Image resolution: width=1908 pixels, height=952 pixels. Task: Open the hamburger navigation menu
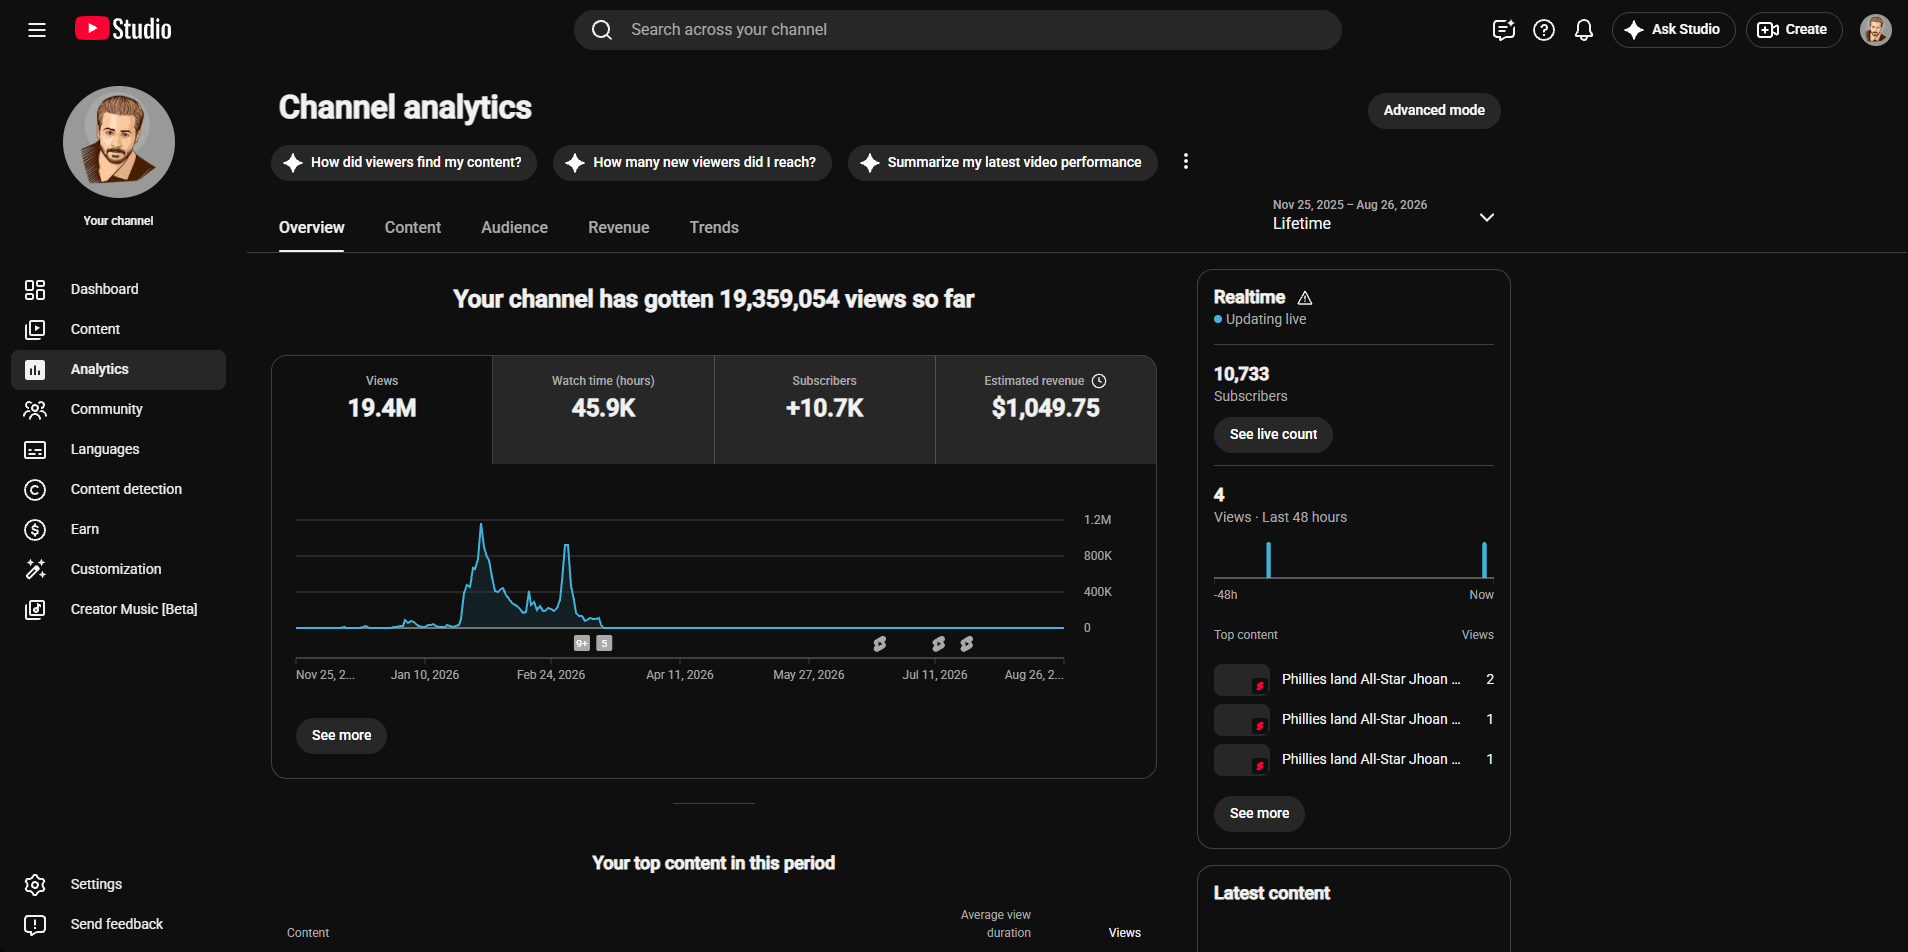click(37, 30)
